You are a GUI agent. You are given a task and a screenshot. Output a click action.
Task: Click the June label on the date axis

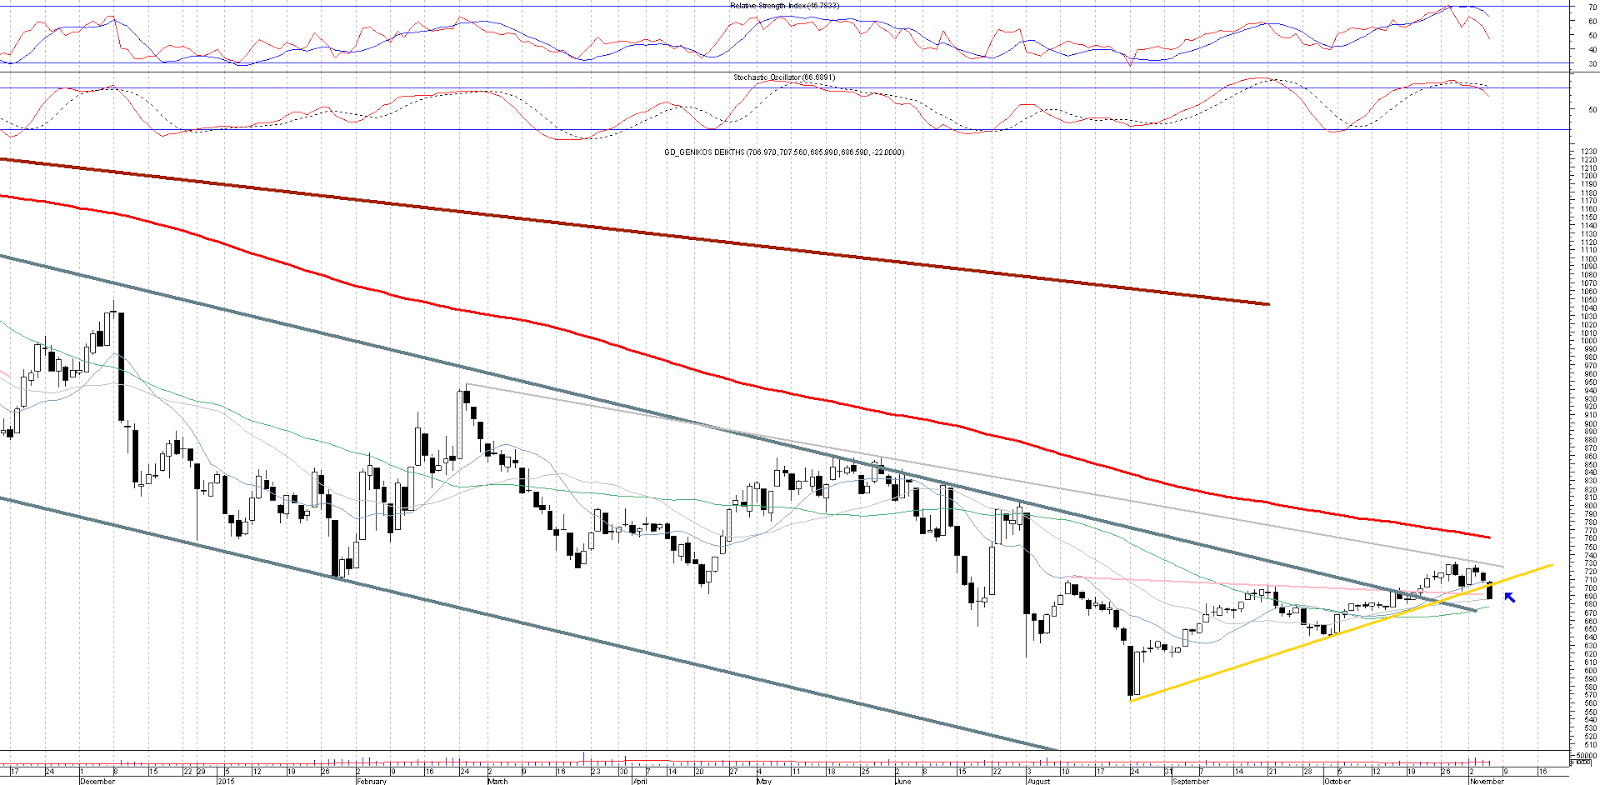click(903, 781)
